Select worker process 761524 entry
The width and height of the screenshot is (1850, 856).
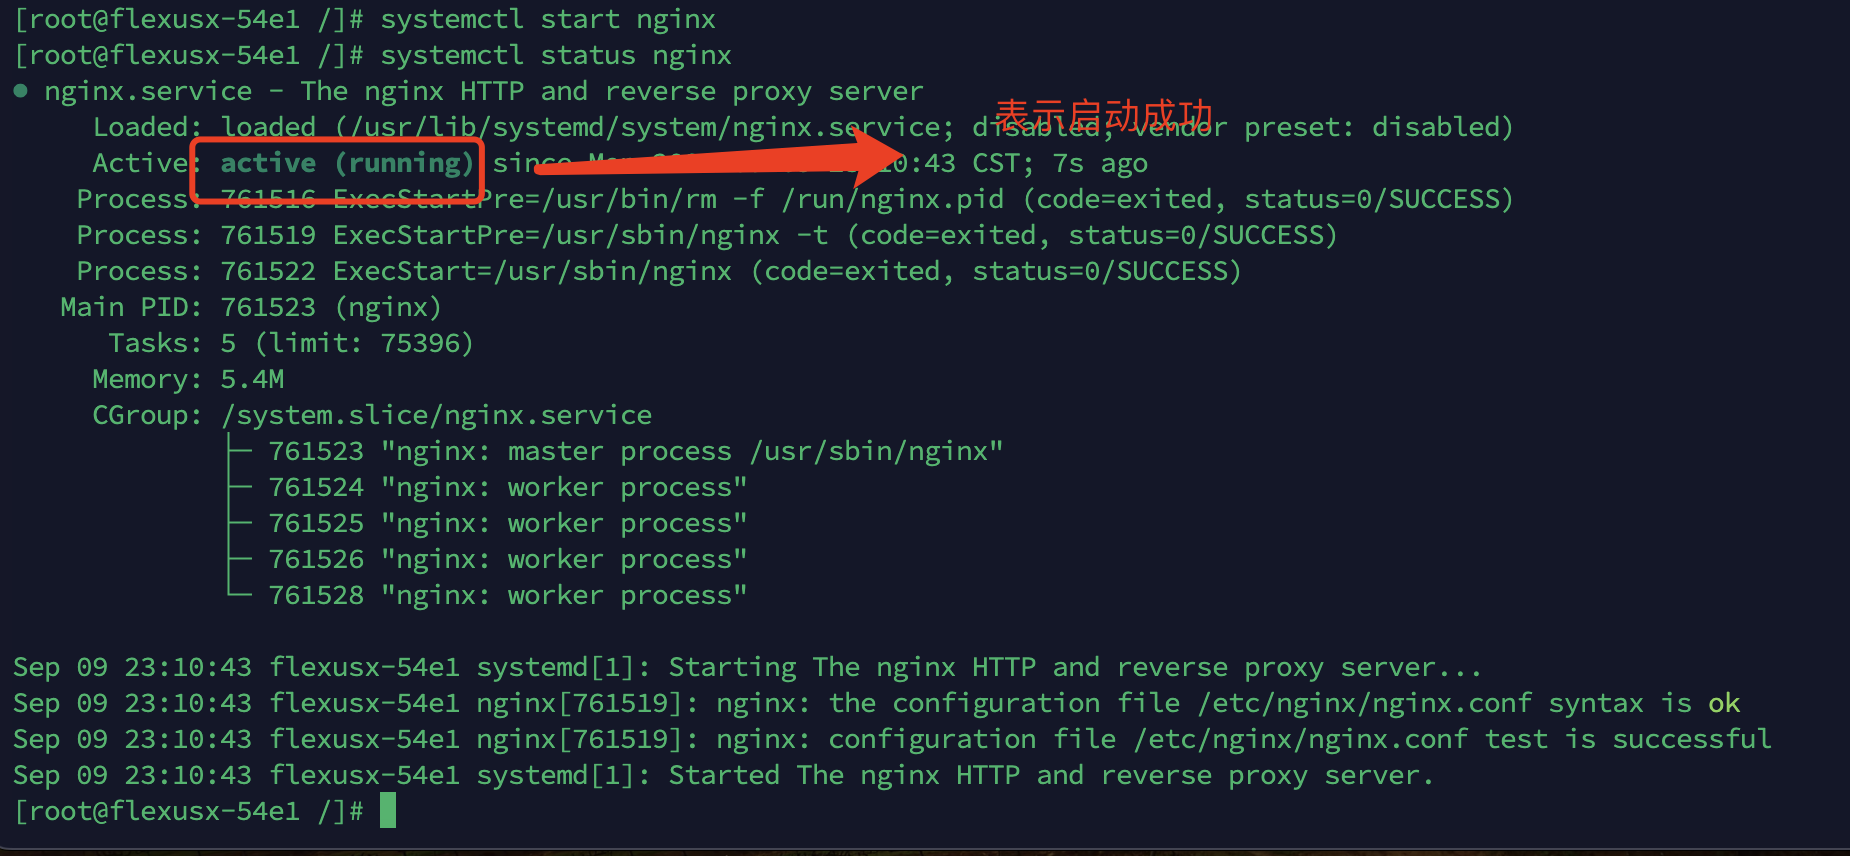point(507,487)
